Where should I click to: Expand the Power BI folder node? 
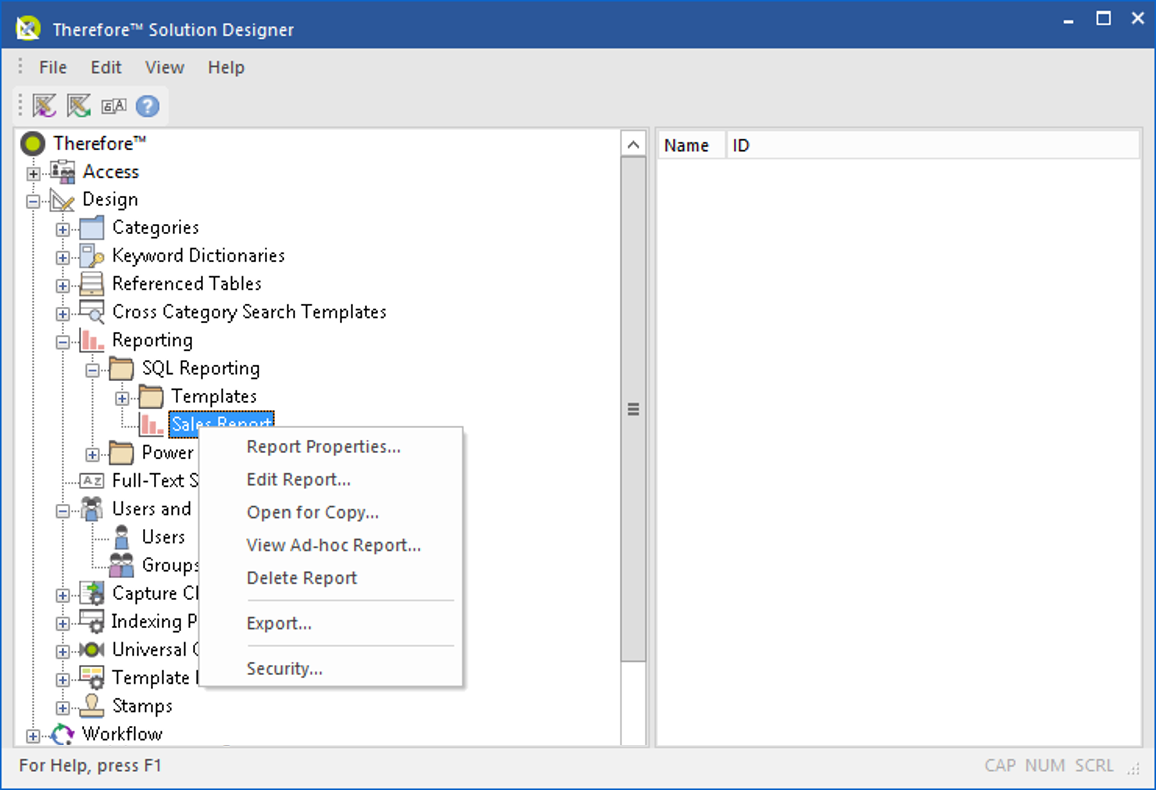coord(91,452)
